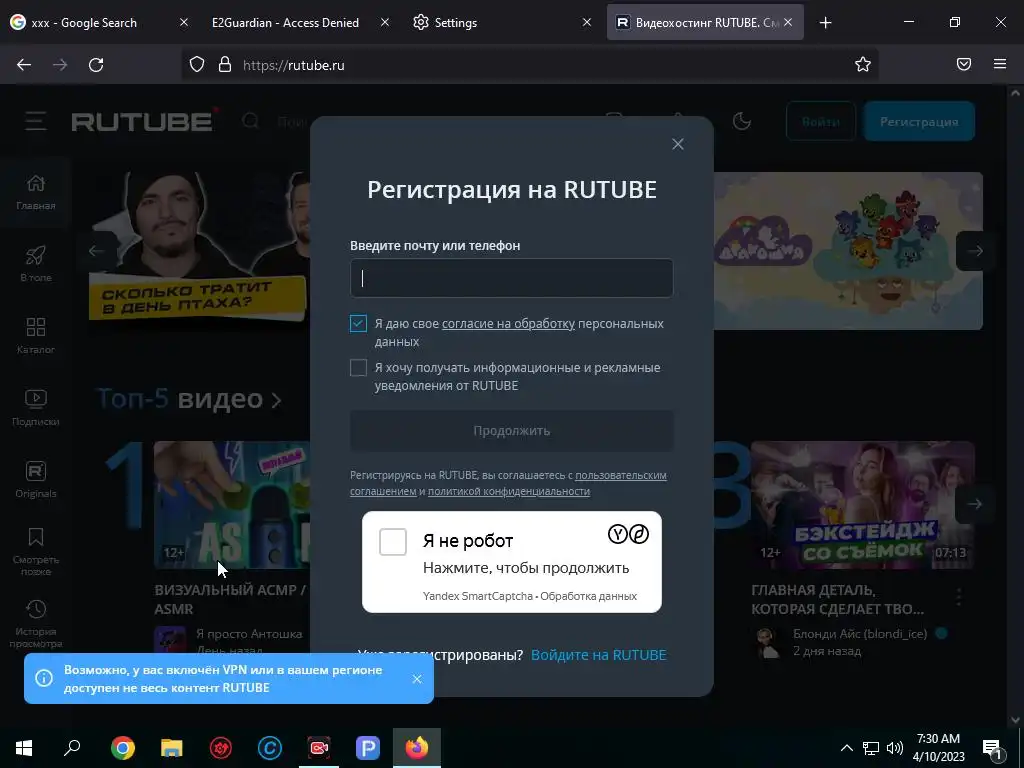1024x768 pixels.
Task: Uncheck the personal data consent checkbox
Action: (x=359, y=323)
